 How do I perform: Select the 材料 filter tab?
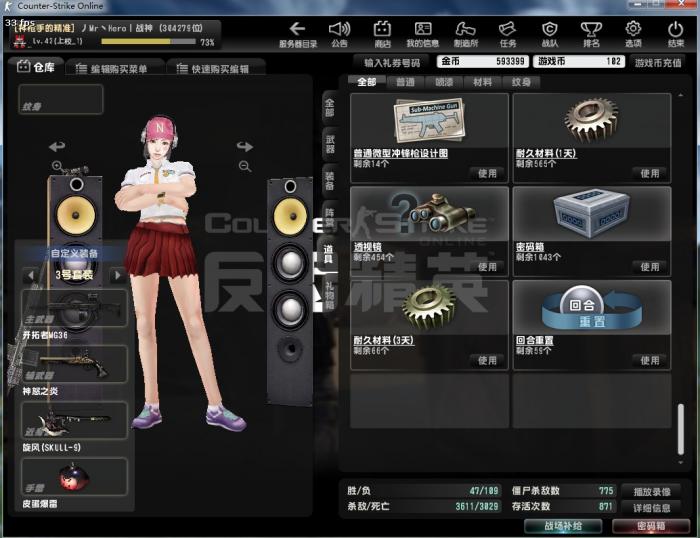click(482, 82)
